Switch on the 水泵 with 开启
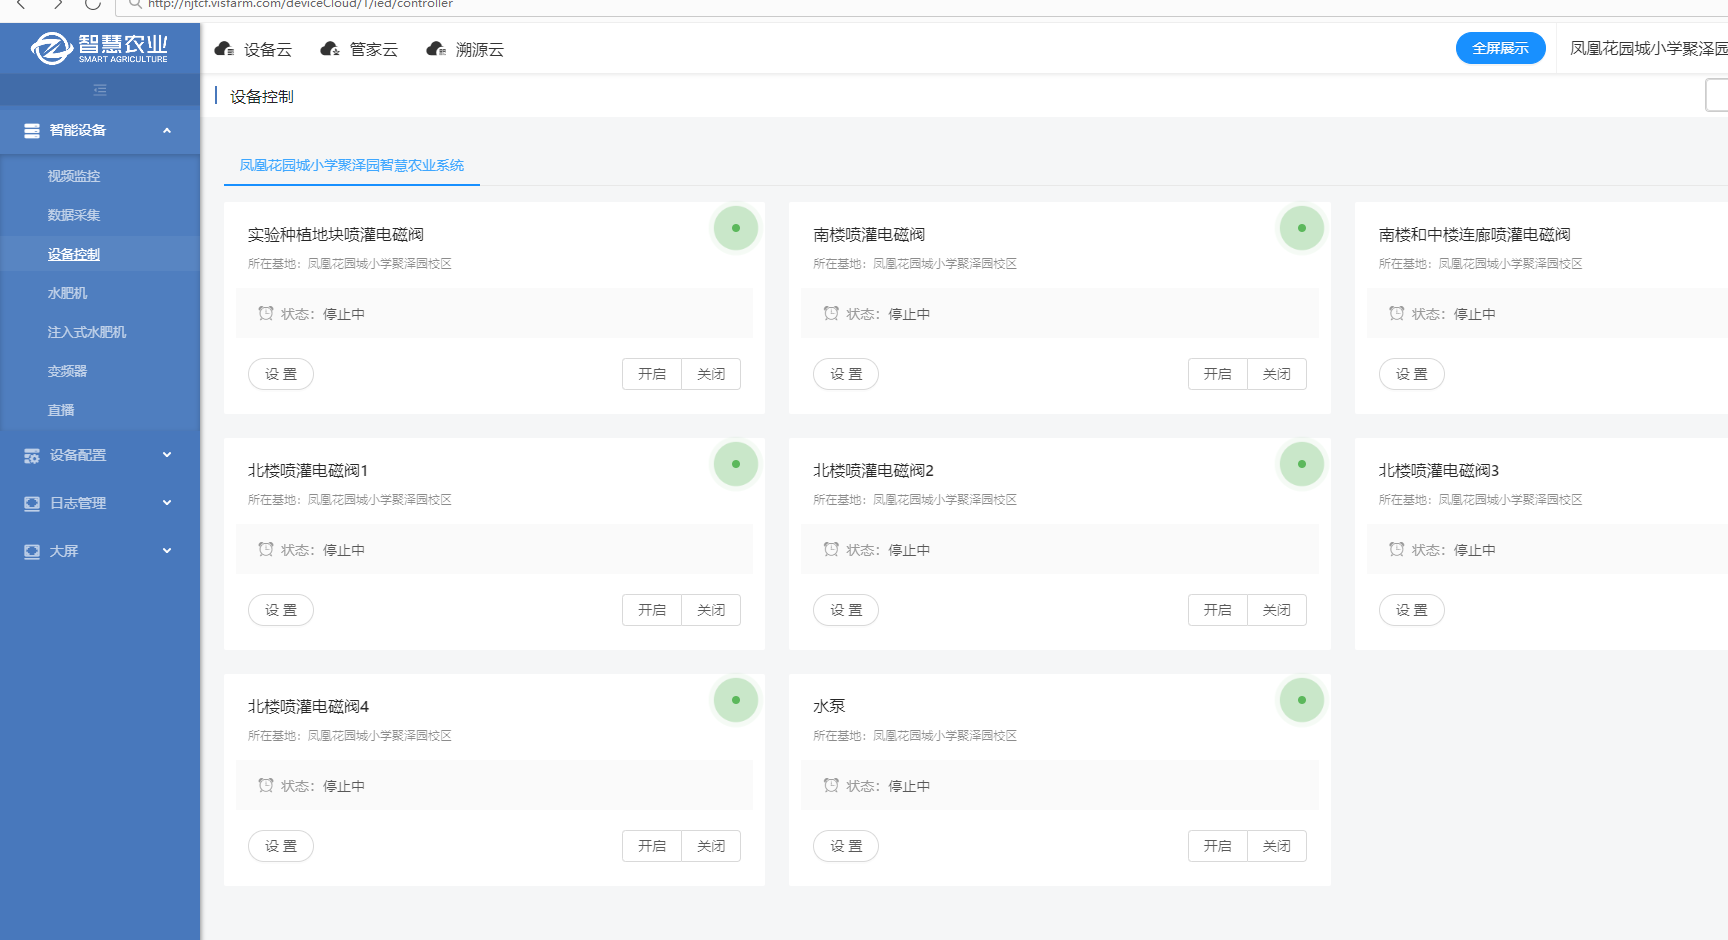The width and height of the screenshot is (1728, 940). click(1217, 846)
